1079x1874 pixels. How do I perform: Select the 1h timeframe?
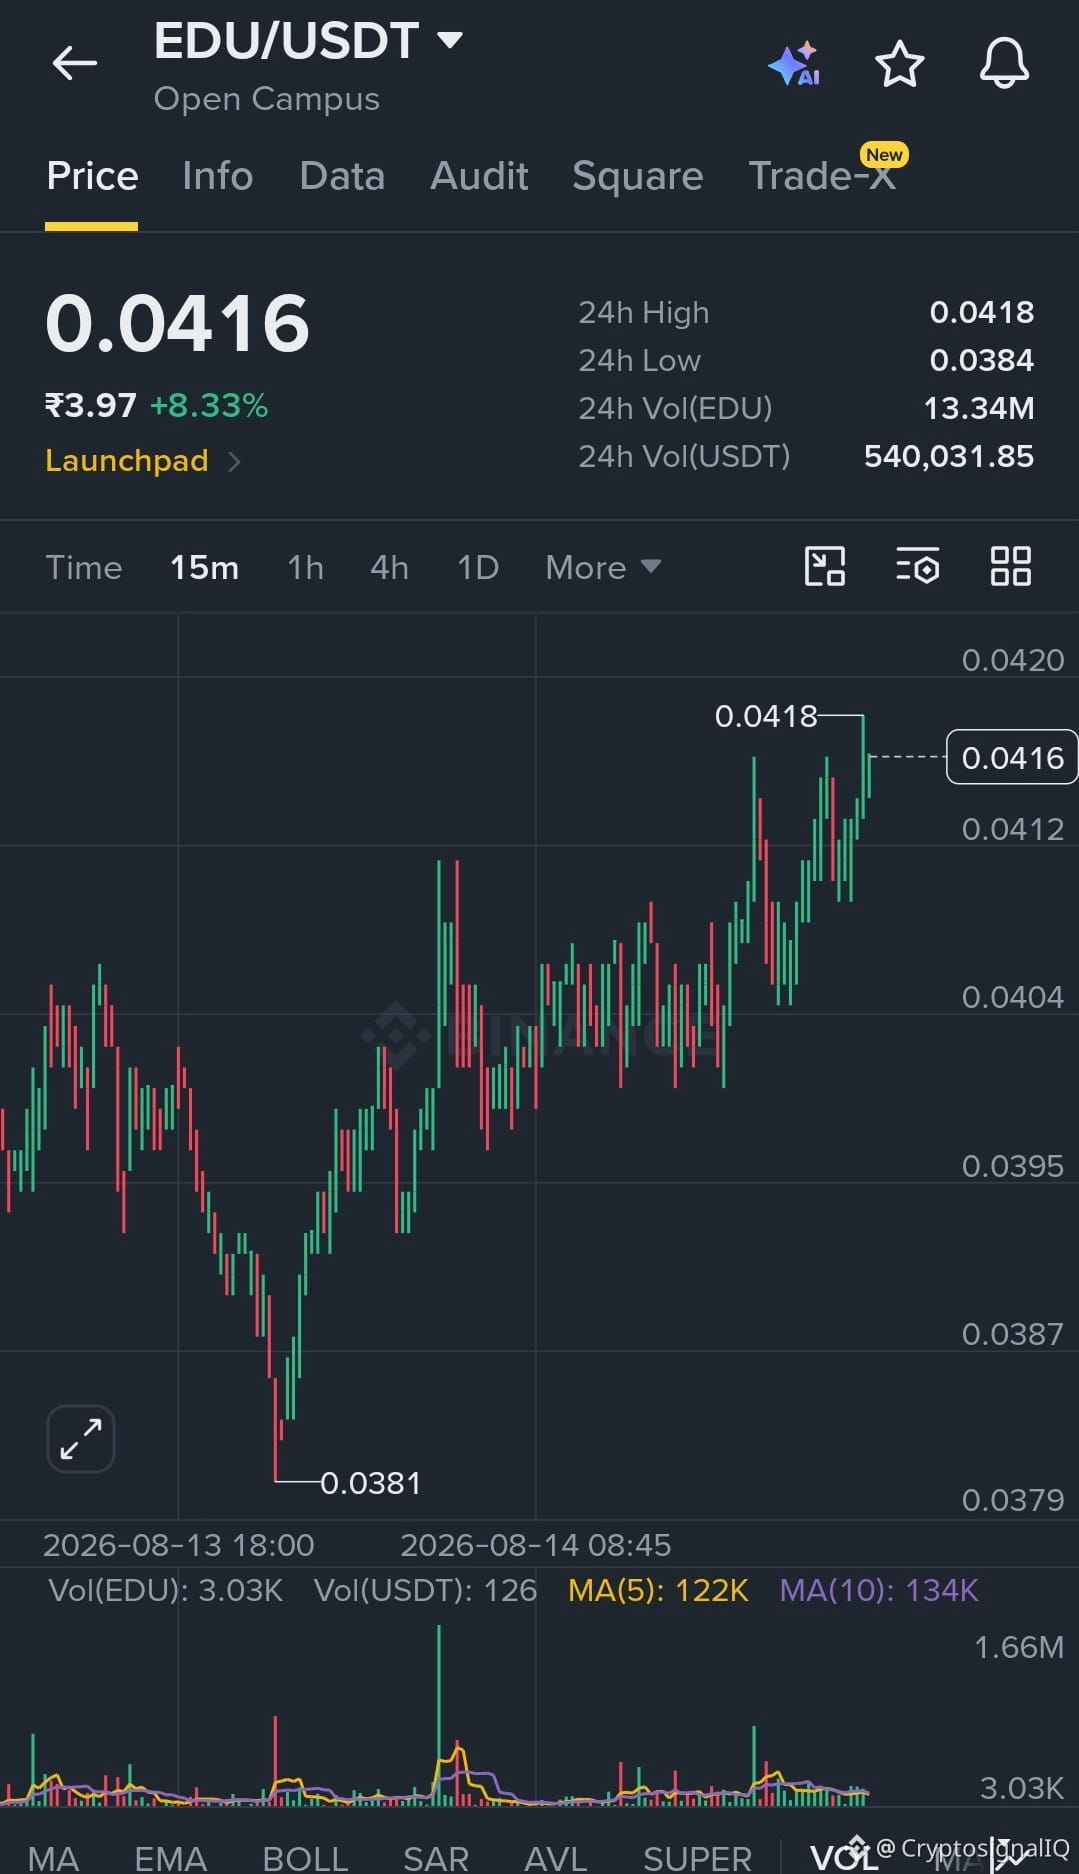click(x=305, y=568)
